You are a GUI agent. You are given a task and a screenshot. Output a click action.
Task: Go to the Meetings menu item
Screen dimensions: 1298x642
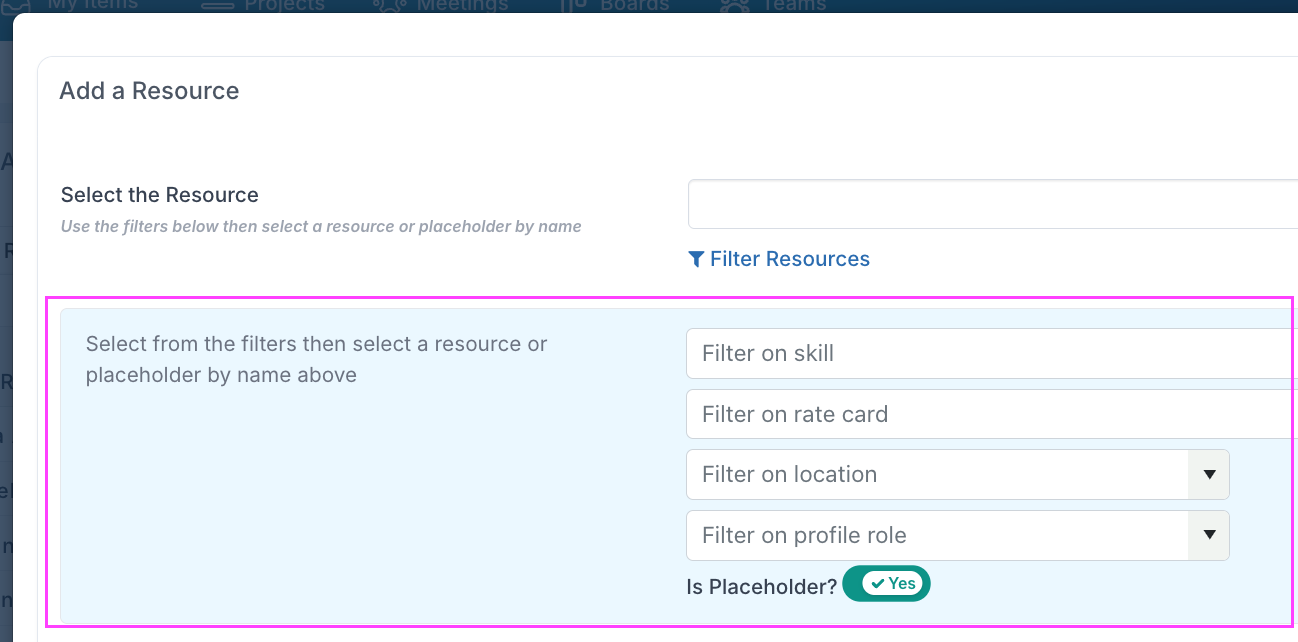point(462,5)
